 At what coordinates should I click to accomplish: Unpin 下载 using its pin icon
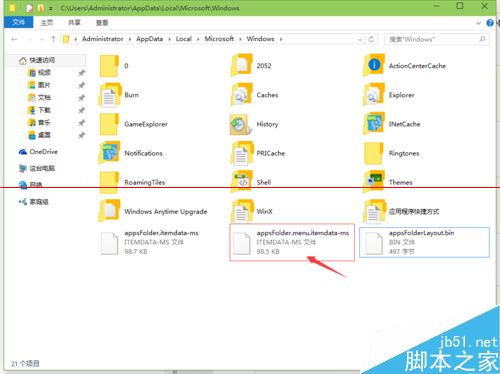point(81,110)
